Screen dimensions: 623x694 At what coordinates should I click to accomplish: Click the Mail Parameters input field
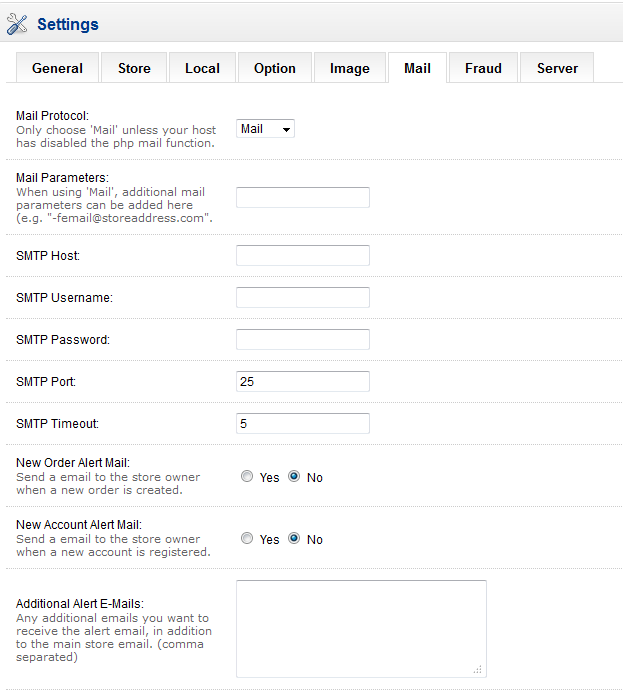(x=302, y=197)
